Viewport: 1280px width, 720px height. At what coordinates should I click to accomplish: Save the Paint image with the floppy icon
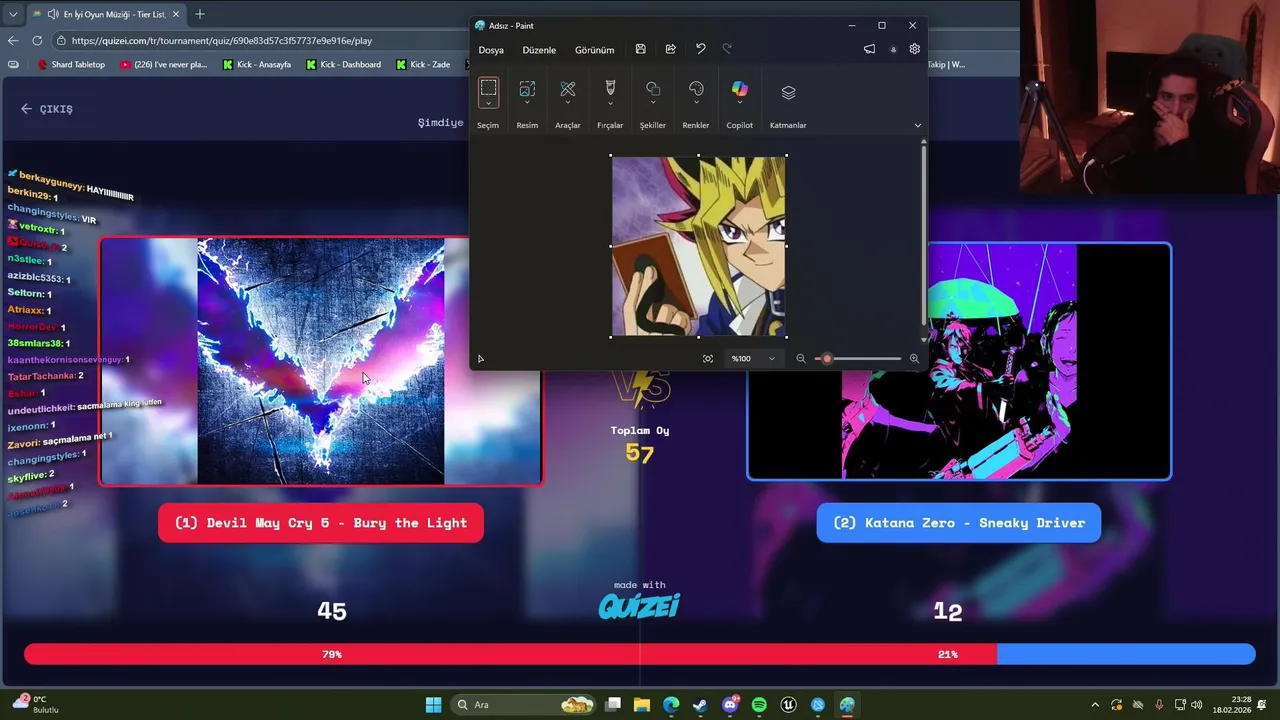[x=641, y=49]
